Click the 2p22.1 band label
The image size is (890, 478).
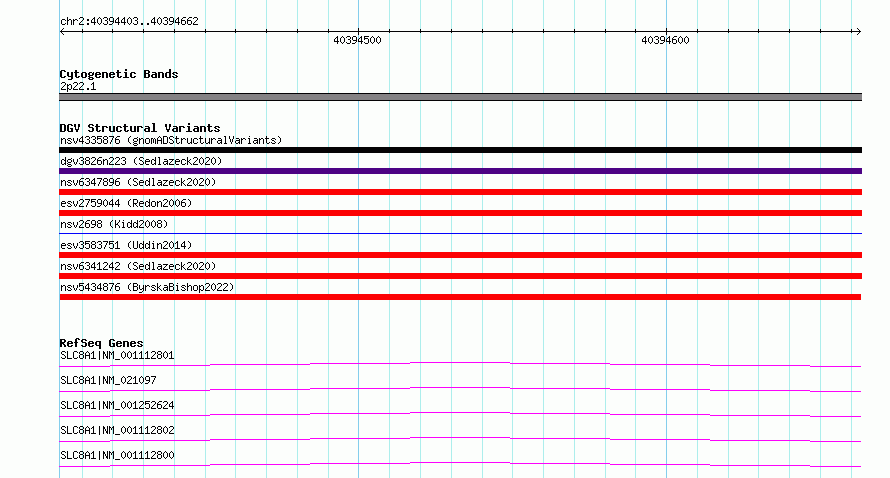tap(78, 86)
